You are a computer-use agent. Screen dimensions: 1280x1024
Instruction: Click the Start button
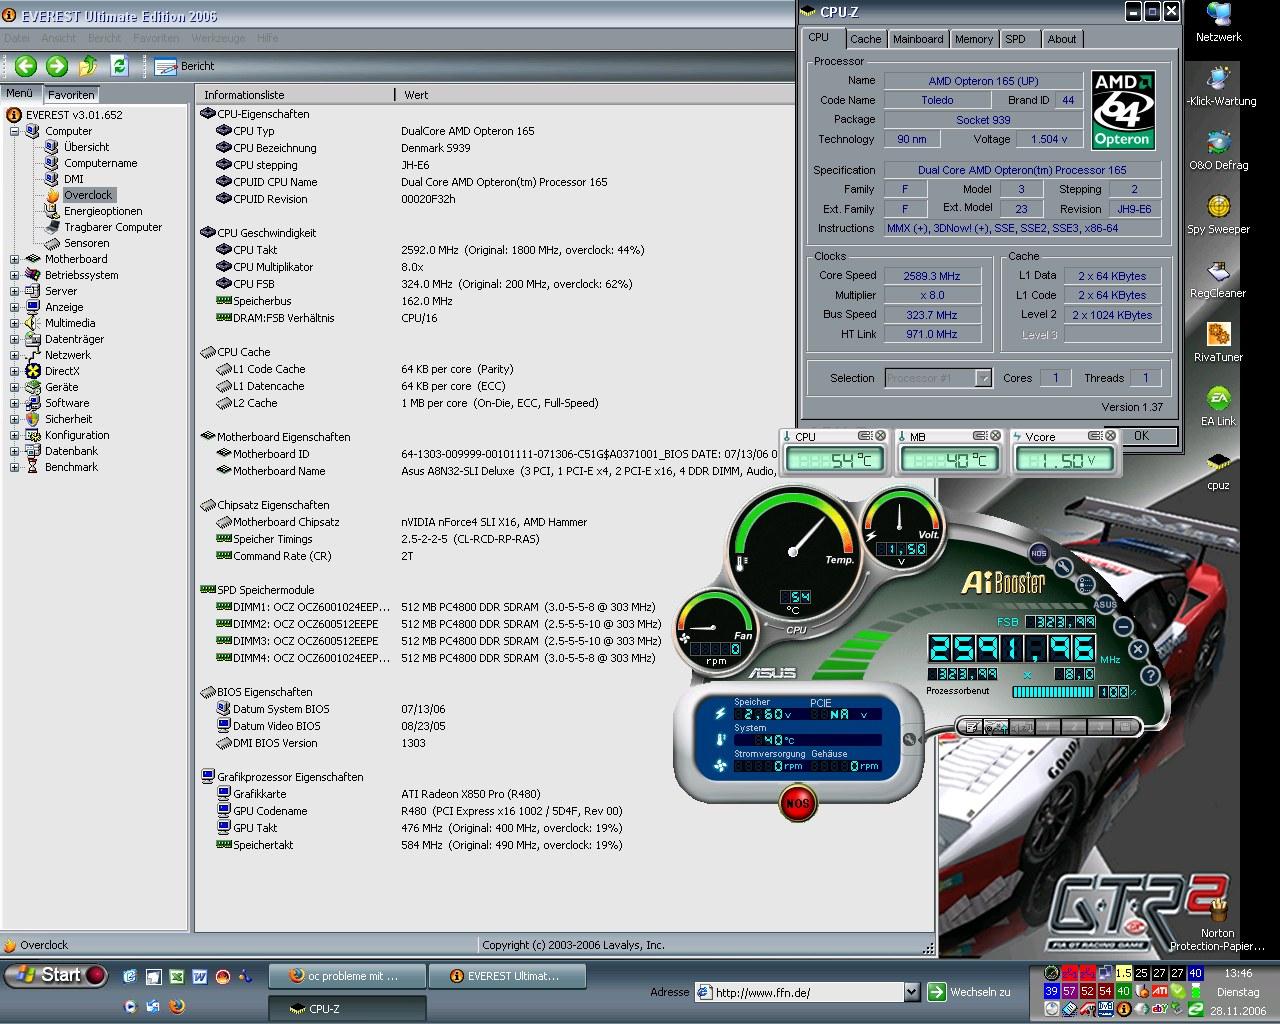click(x=55, y=975)
